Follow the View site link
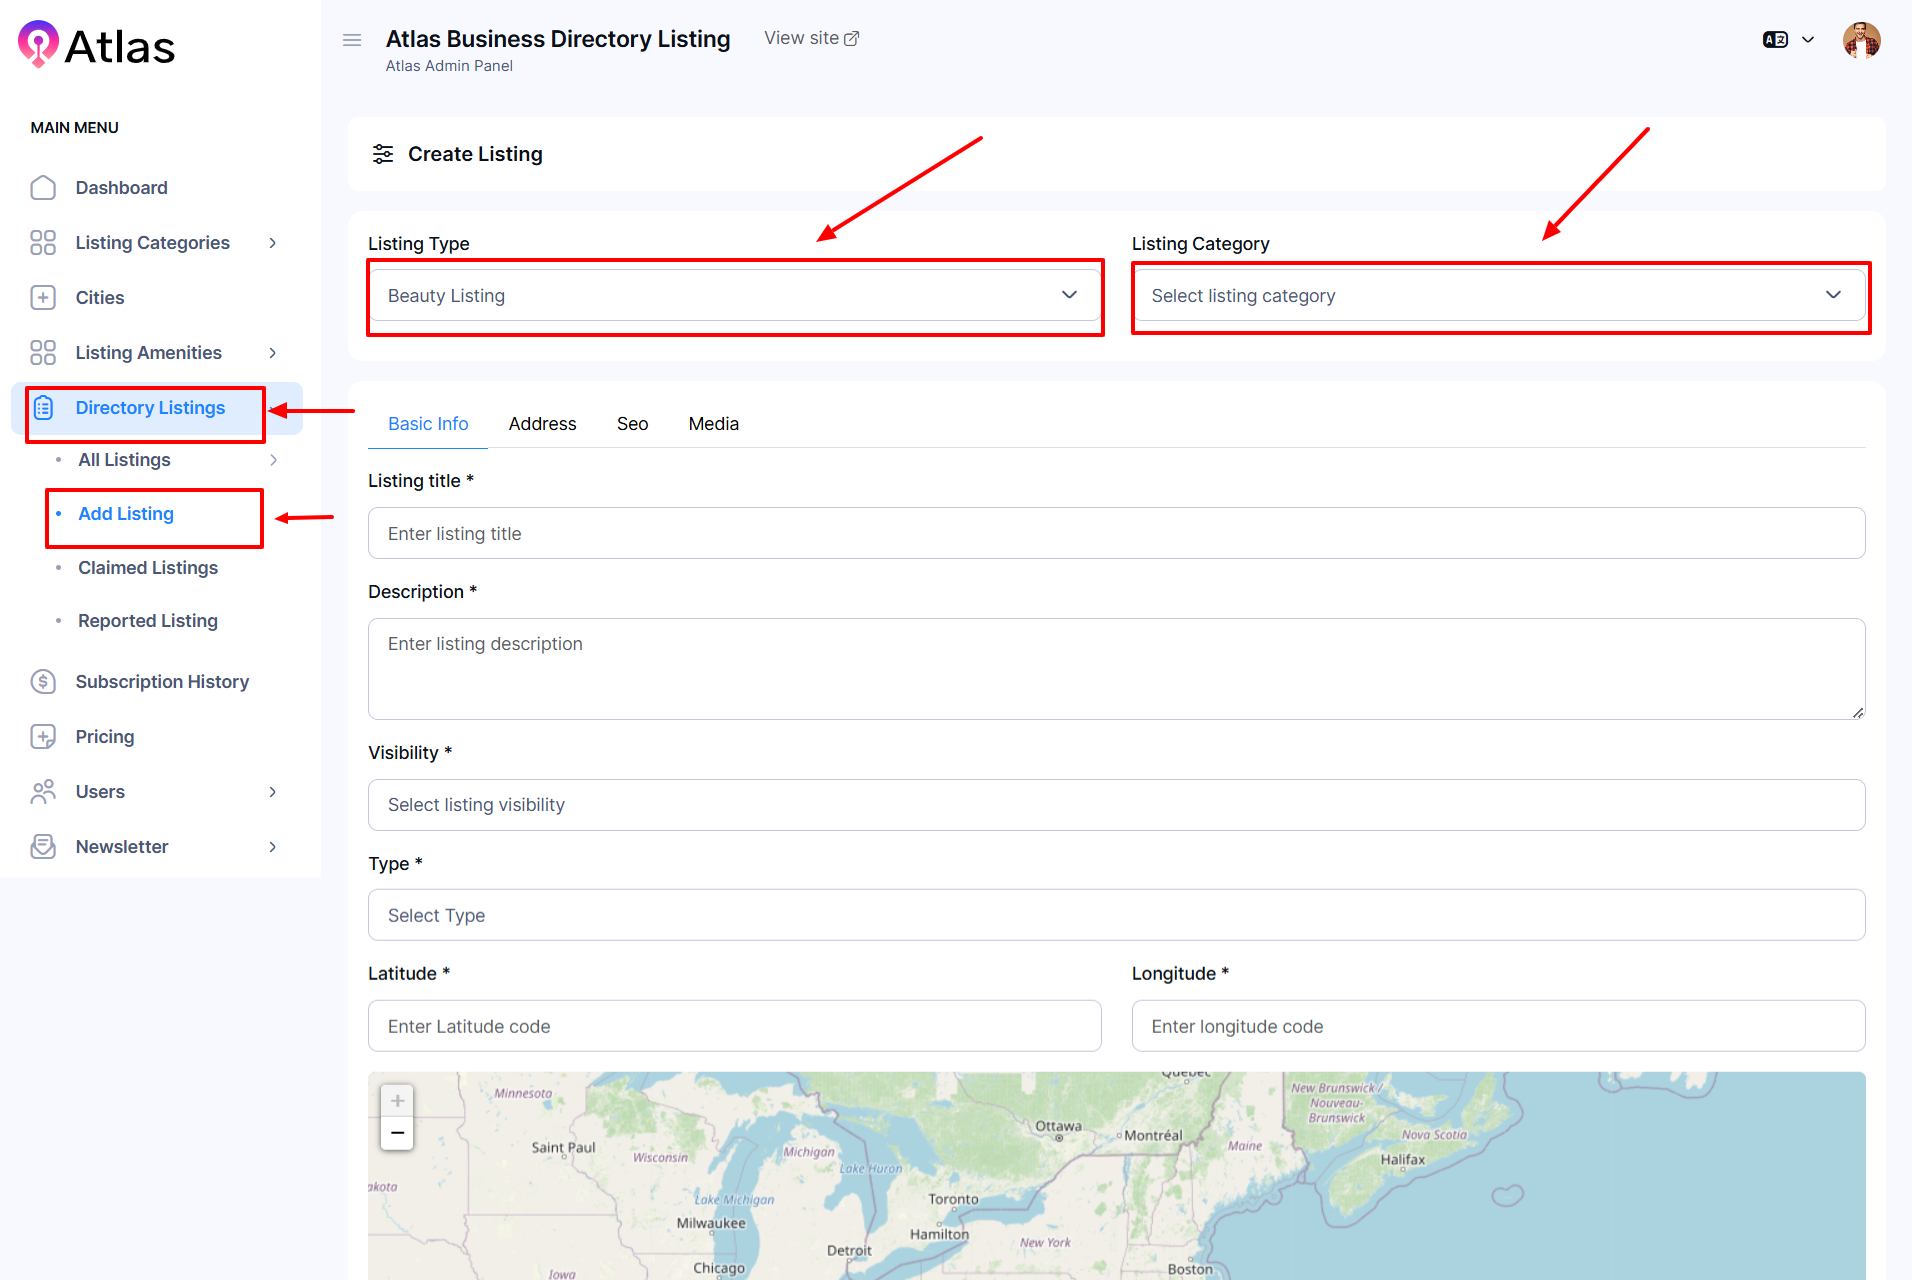Viewport: 1912px width, 1280px height. (x=811, y=38)
